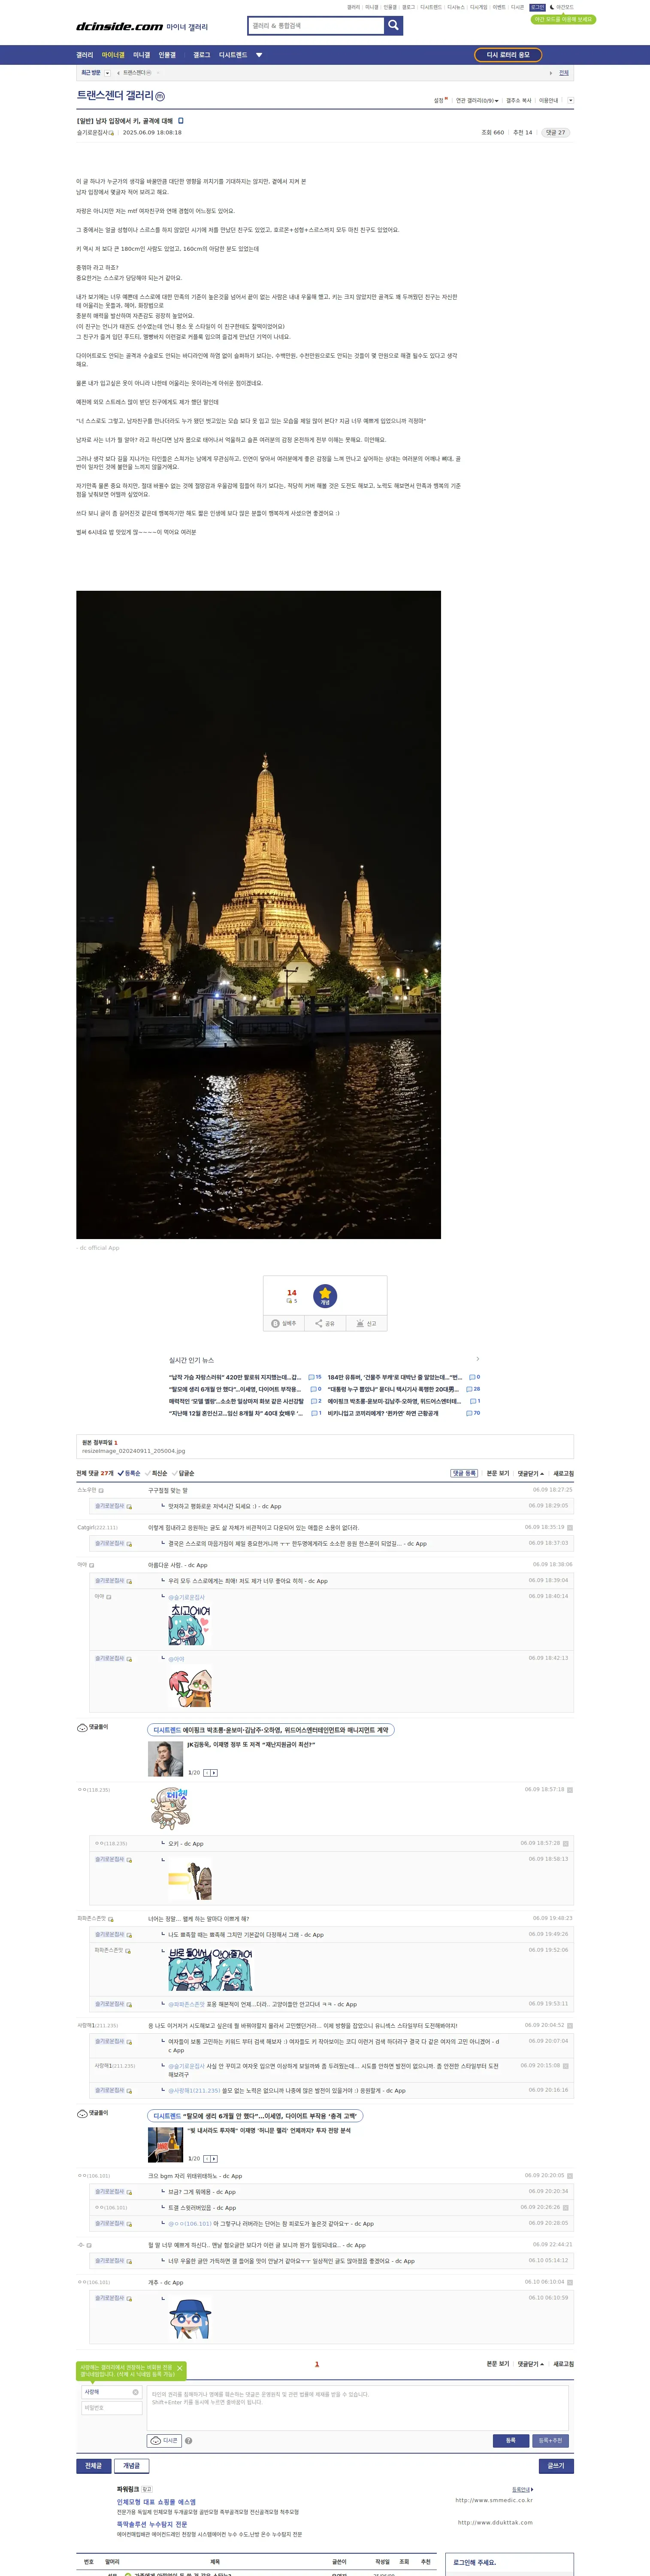
Task: Open 디시트렌드 menu tab
Action: [x=233, y=55]
